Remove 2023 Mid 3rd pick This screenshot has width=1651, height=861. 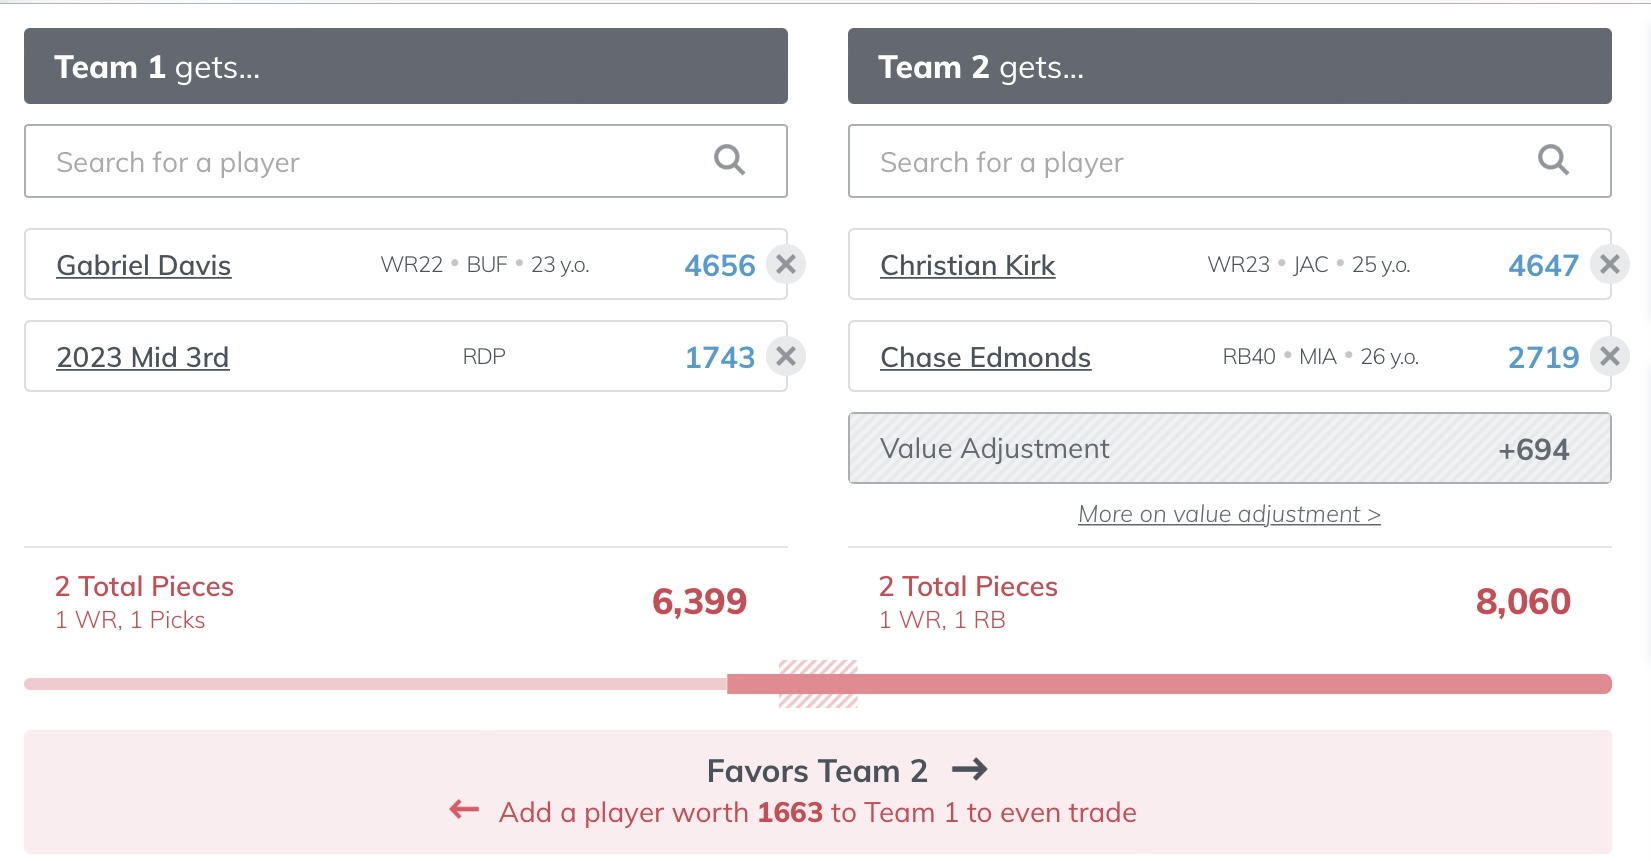click(786, 357)
